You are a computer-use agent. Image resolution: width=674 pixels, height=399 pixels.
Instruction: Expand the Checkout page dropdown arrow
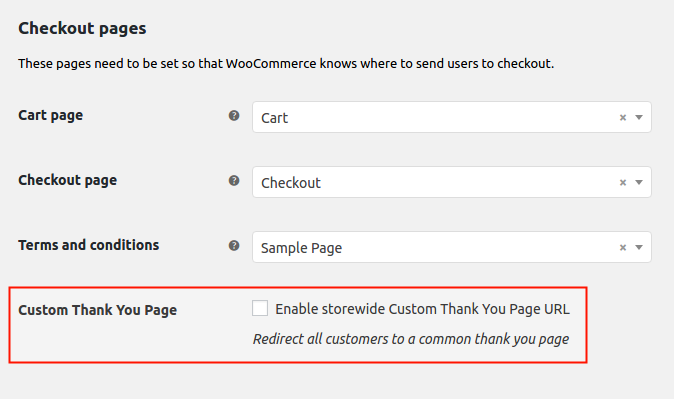point(639,182)
